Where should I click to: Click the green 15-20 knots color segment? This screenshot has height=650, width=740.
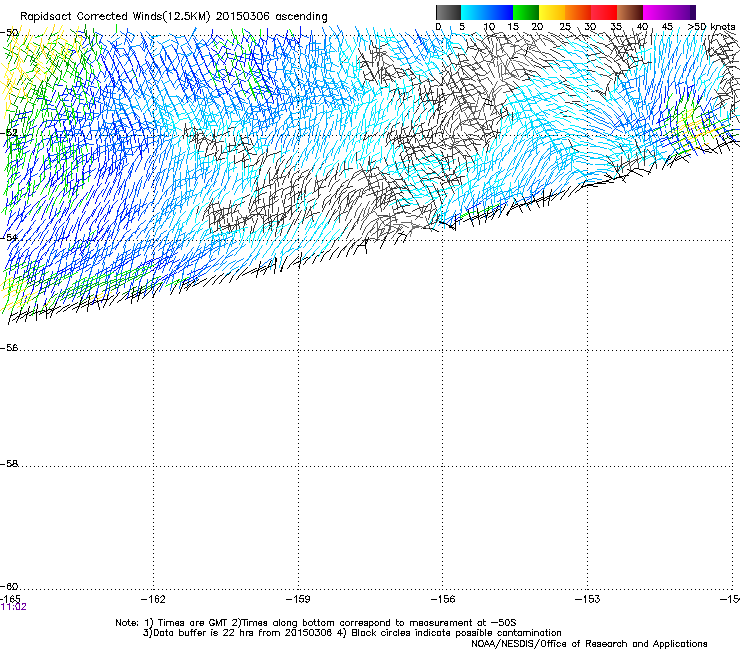point(526,12)
